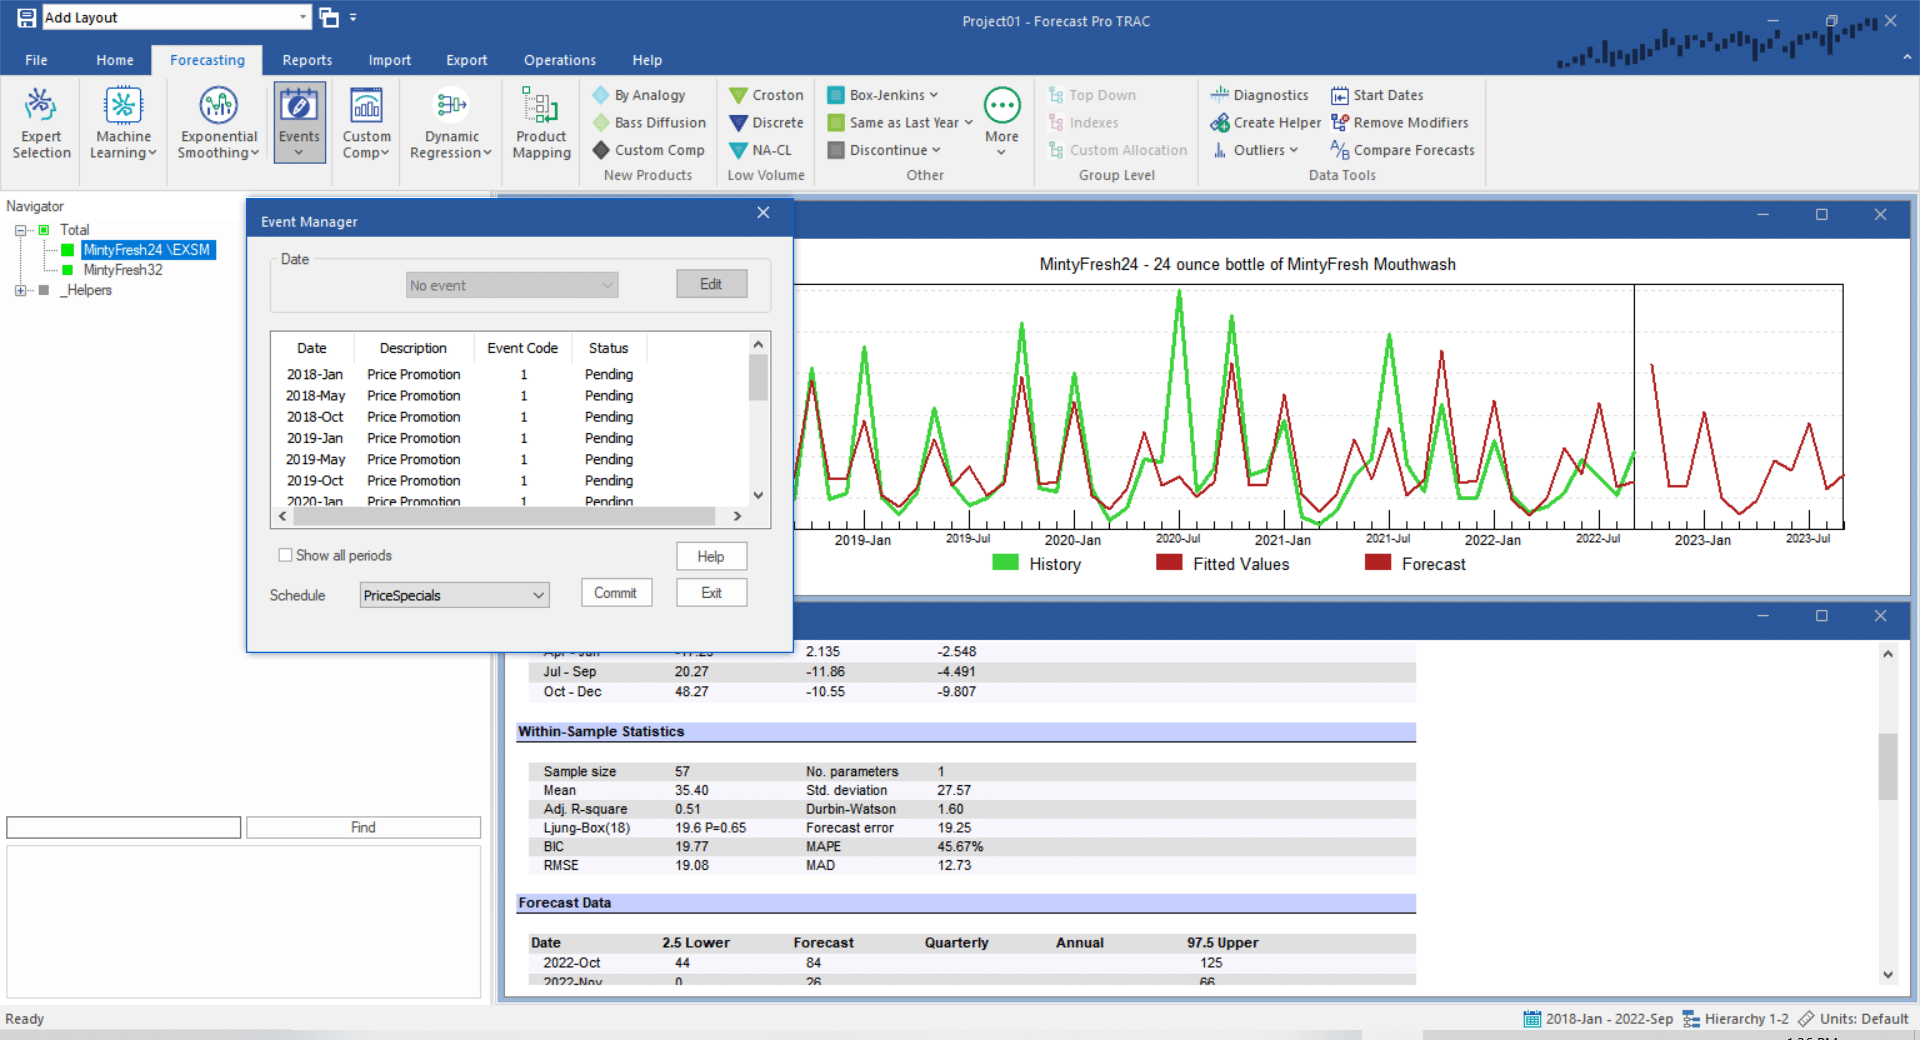The height and width of the screenshot is (1040, 1920).
Task: Expand the _Helpers tree node
Action: click(21, 290)
